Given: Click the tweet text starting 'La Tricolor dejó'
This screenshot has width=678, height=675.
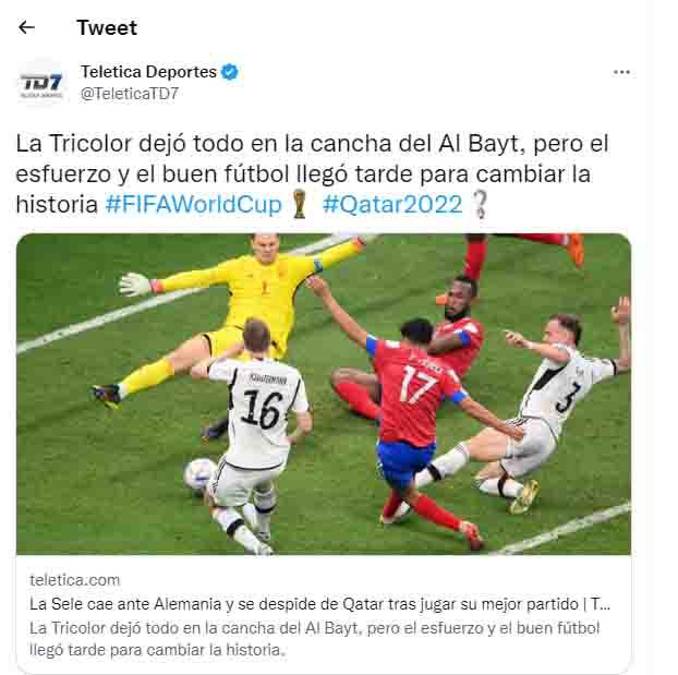Looking at the screenshot, I should tap(312, 173).
